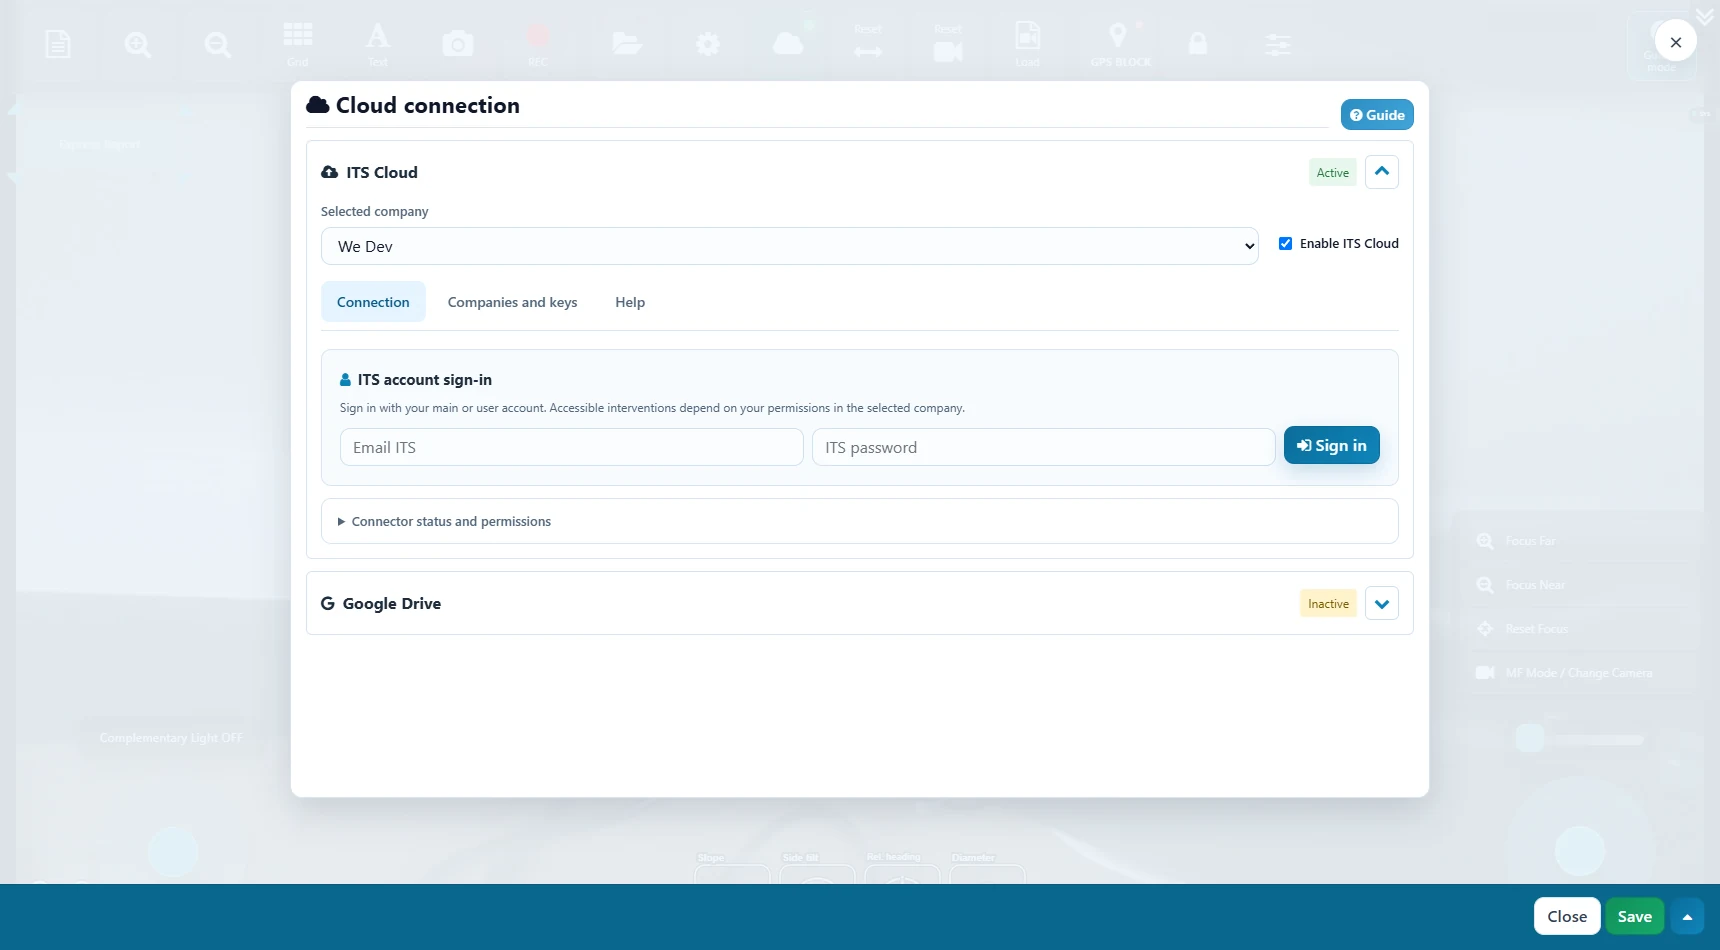This screenshot has height=950, width=1720.
Task: Click the Cloud connection dialog title
Action: (x=428, y=105)
